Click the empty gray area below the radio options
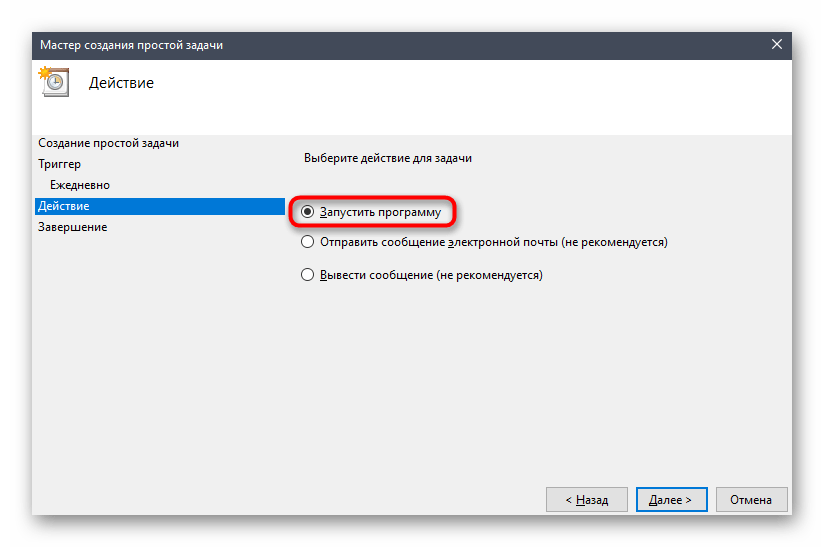The height and width of the screenshot is (547, 824). coord(540,380)
